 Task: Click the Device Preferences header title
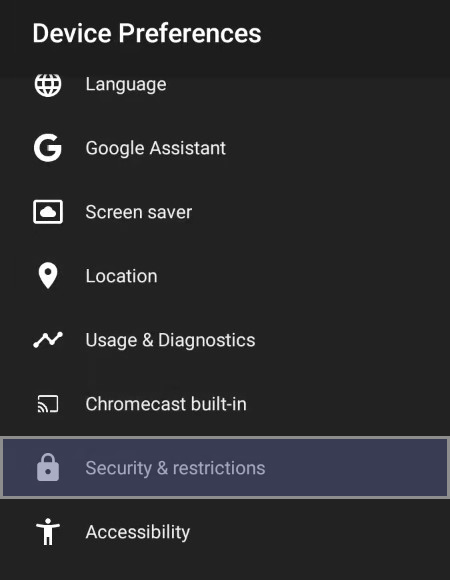tap(147, 33)
